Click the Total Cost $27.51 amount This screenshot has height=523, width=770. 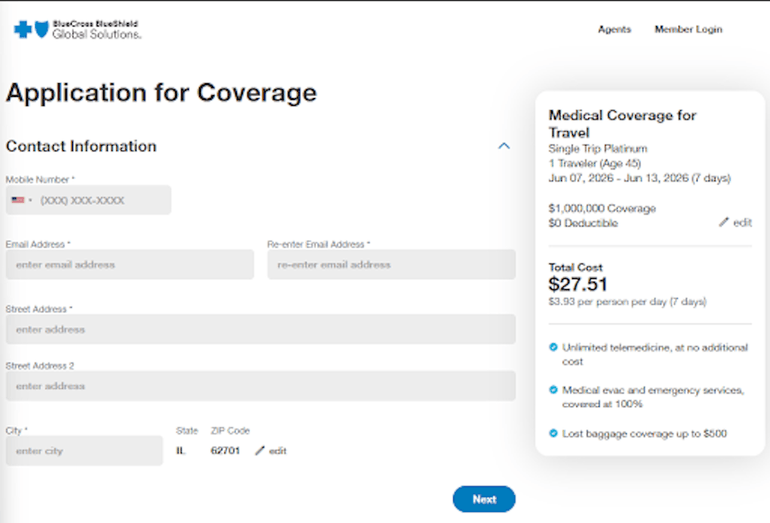click(x=578, y=284)
